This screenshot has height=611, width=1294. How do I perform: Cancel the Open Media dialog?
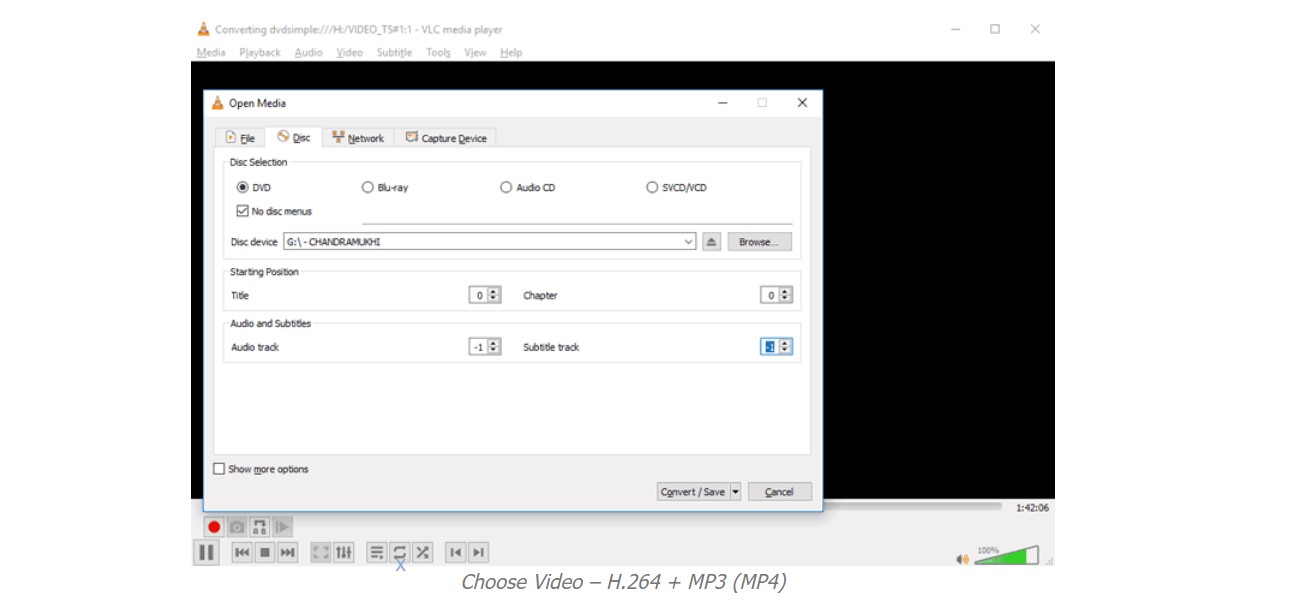(x=779, y=492)
